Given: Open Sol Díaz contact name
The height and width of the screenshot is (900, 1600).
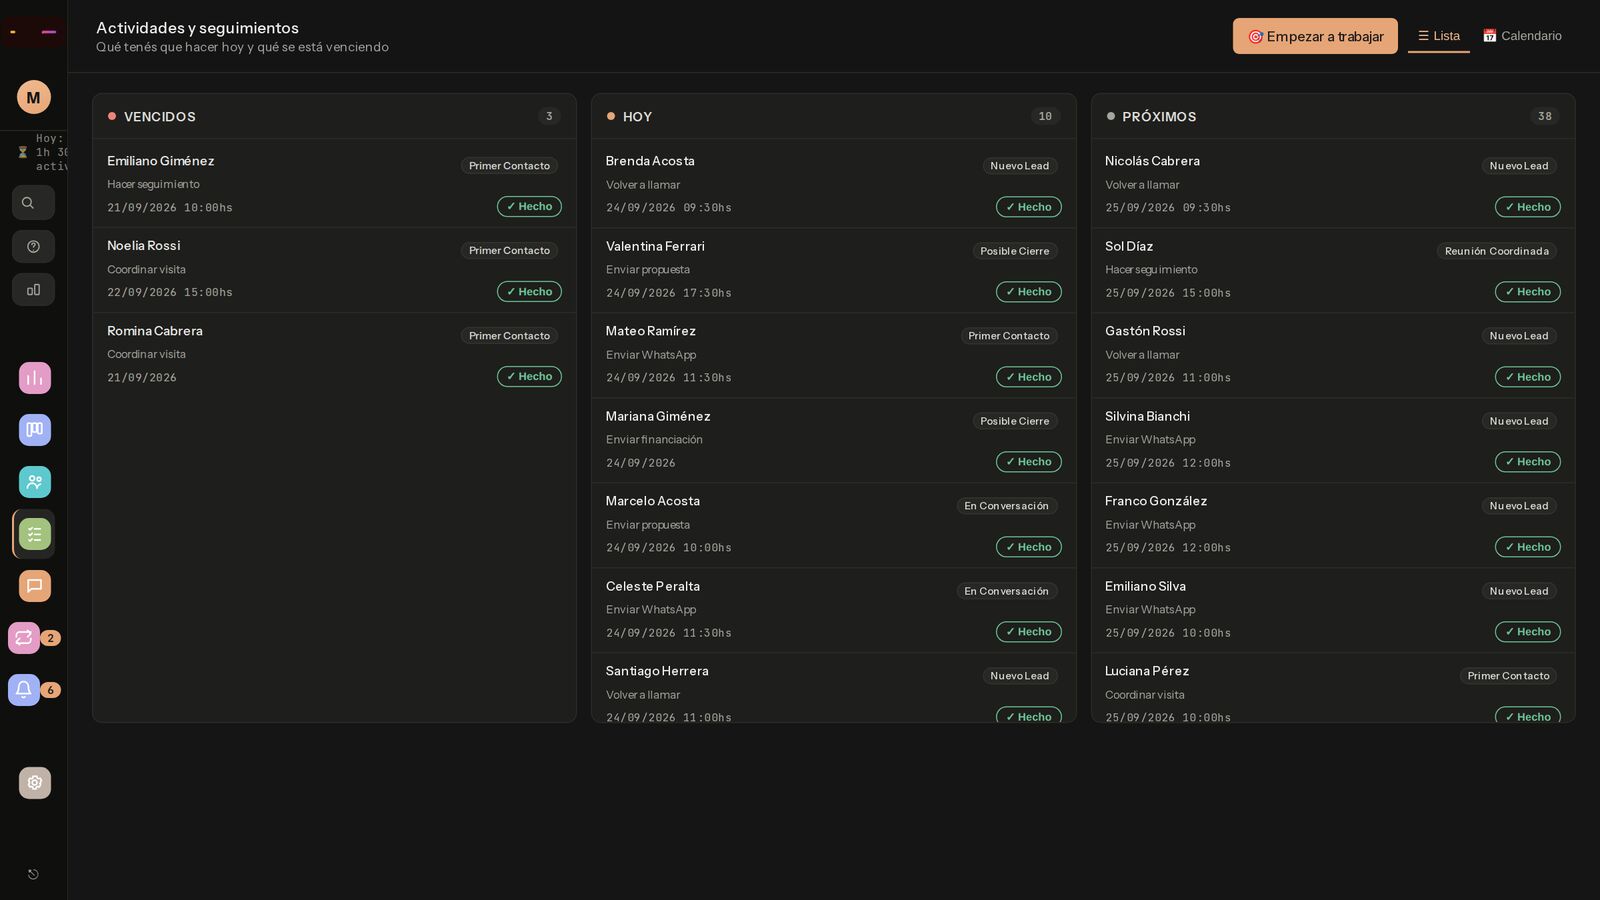Looking at the screenshot, I should [x=1129, y=246].
